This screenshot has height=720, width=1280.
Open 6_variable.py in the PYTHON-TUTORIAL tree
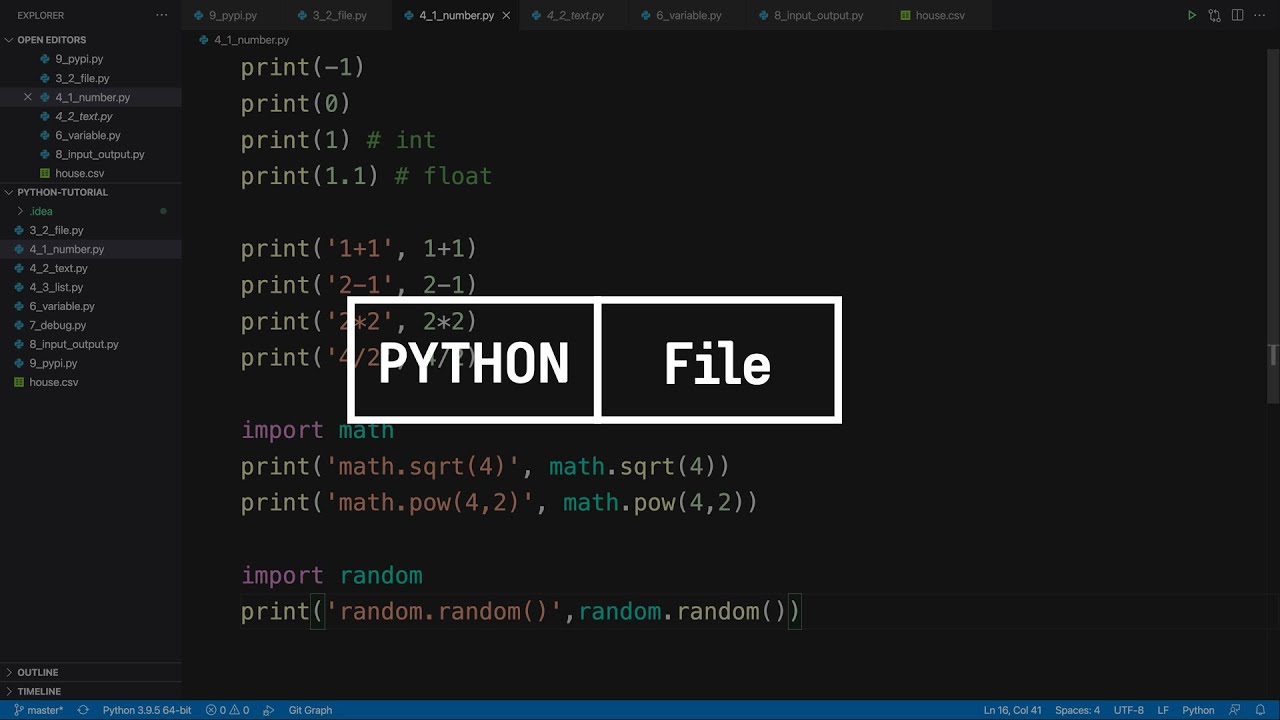(x=90, y=306)
